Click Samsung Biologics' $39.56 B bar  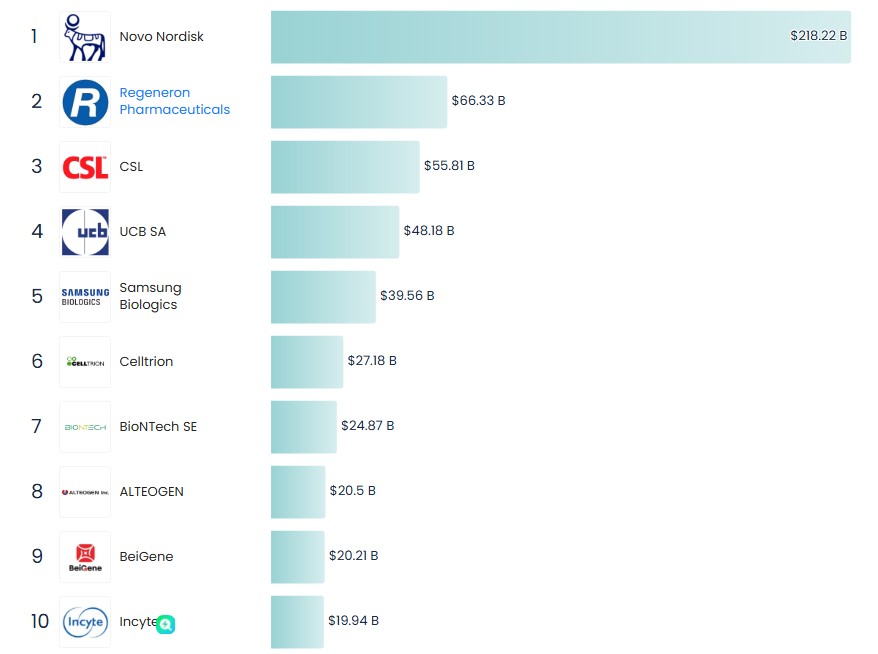322,296
